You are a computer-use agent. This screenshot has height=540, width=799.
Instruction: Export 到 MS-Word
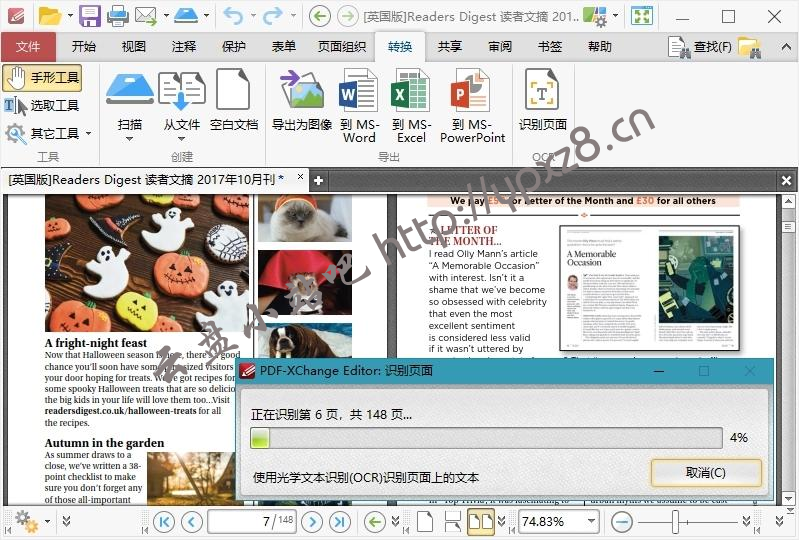pyautogui.click(x=359, y=106)
